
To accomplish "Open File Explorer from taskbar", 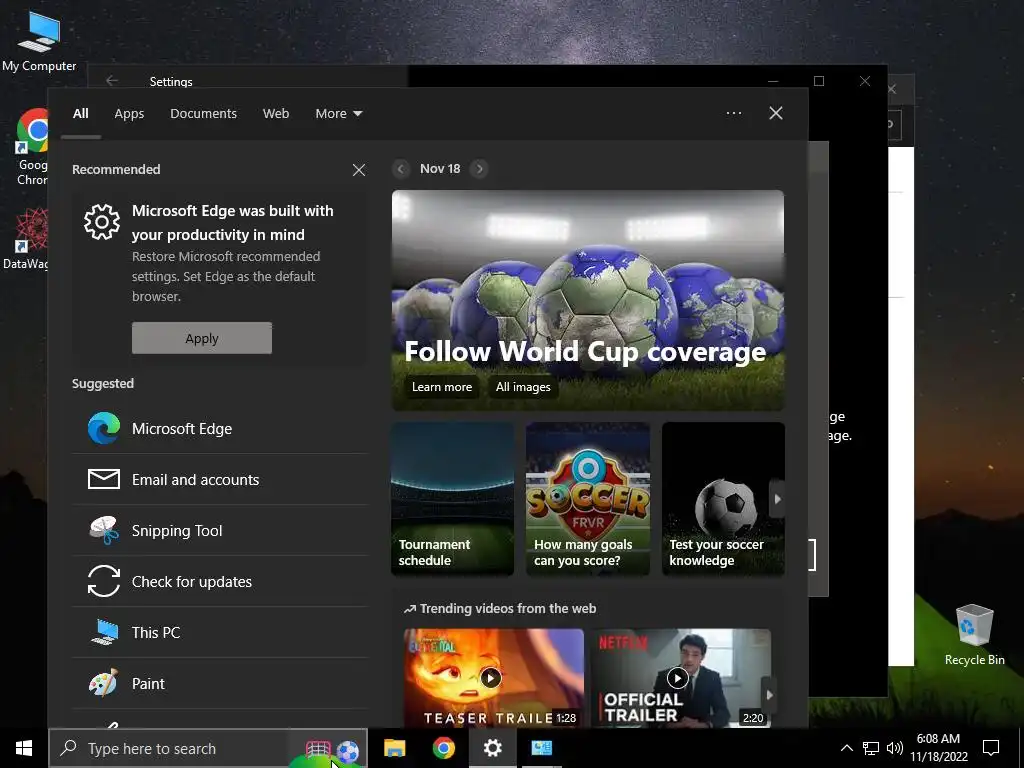I will 394,748.
